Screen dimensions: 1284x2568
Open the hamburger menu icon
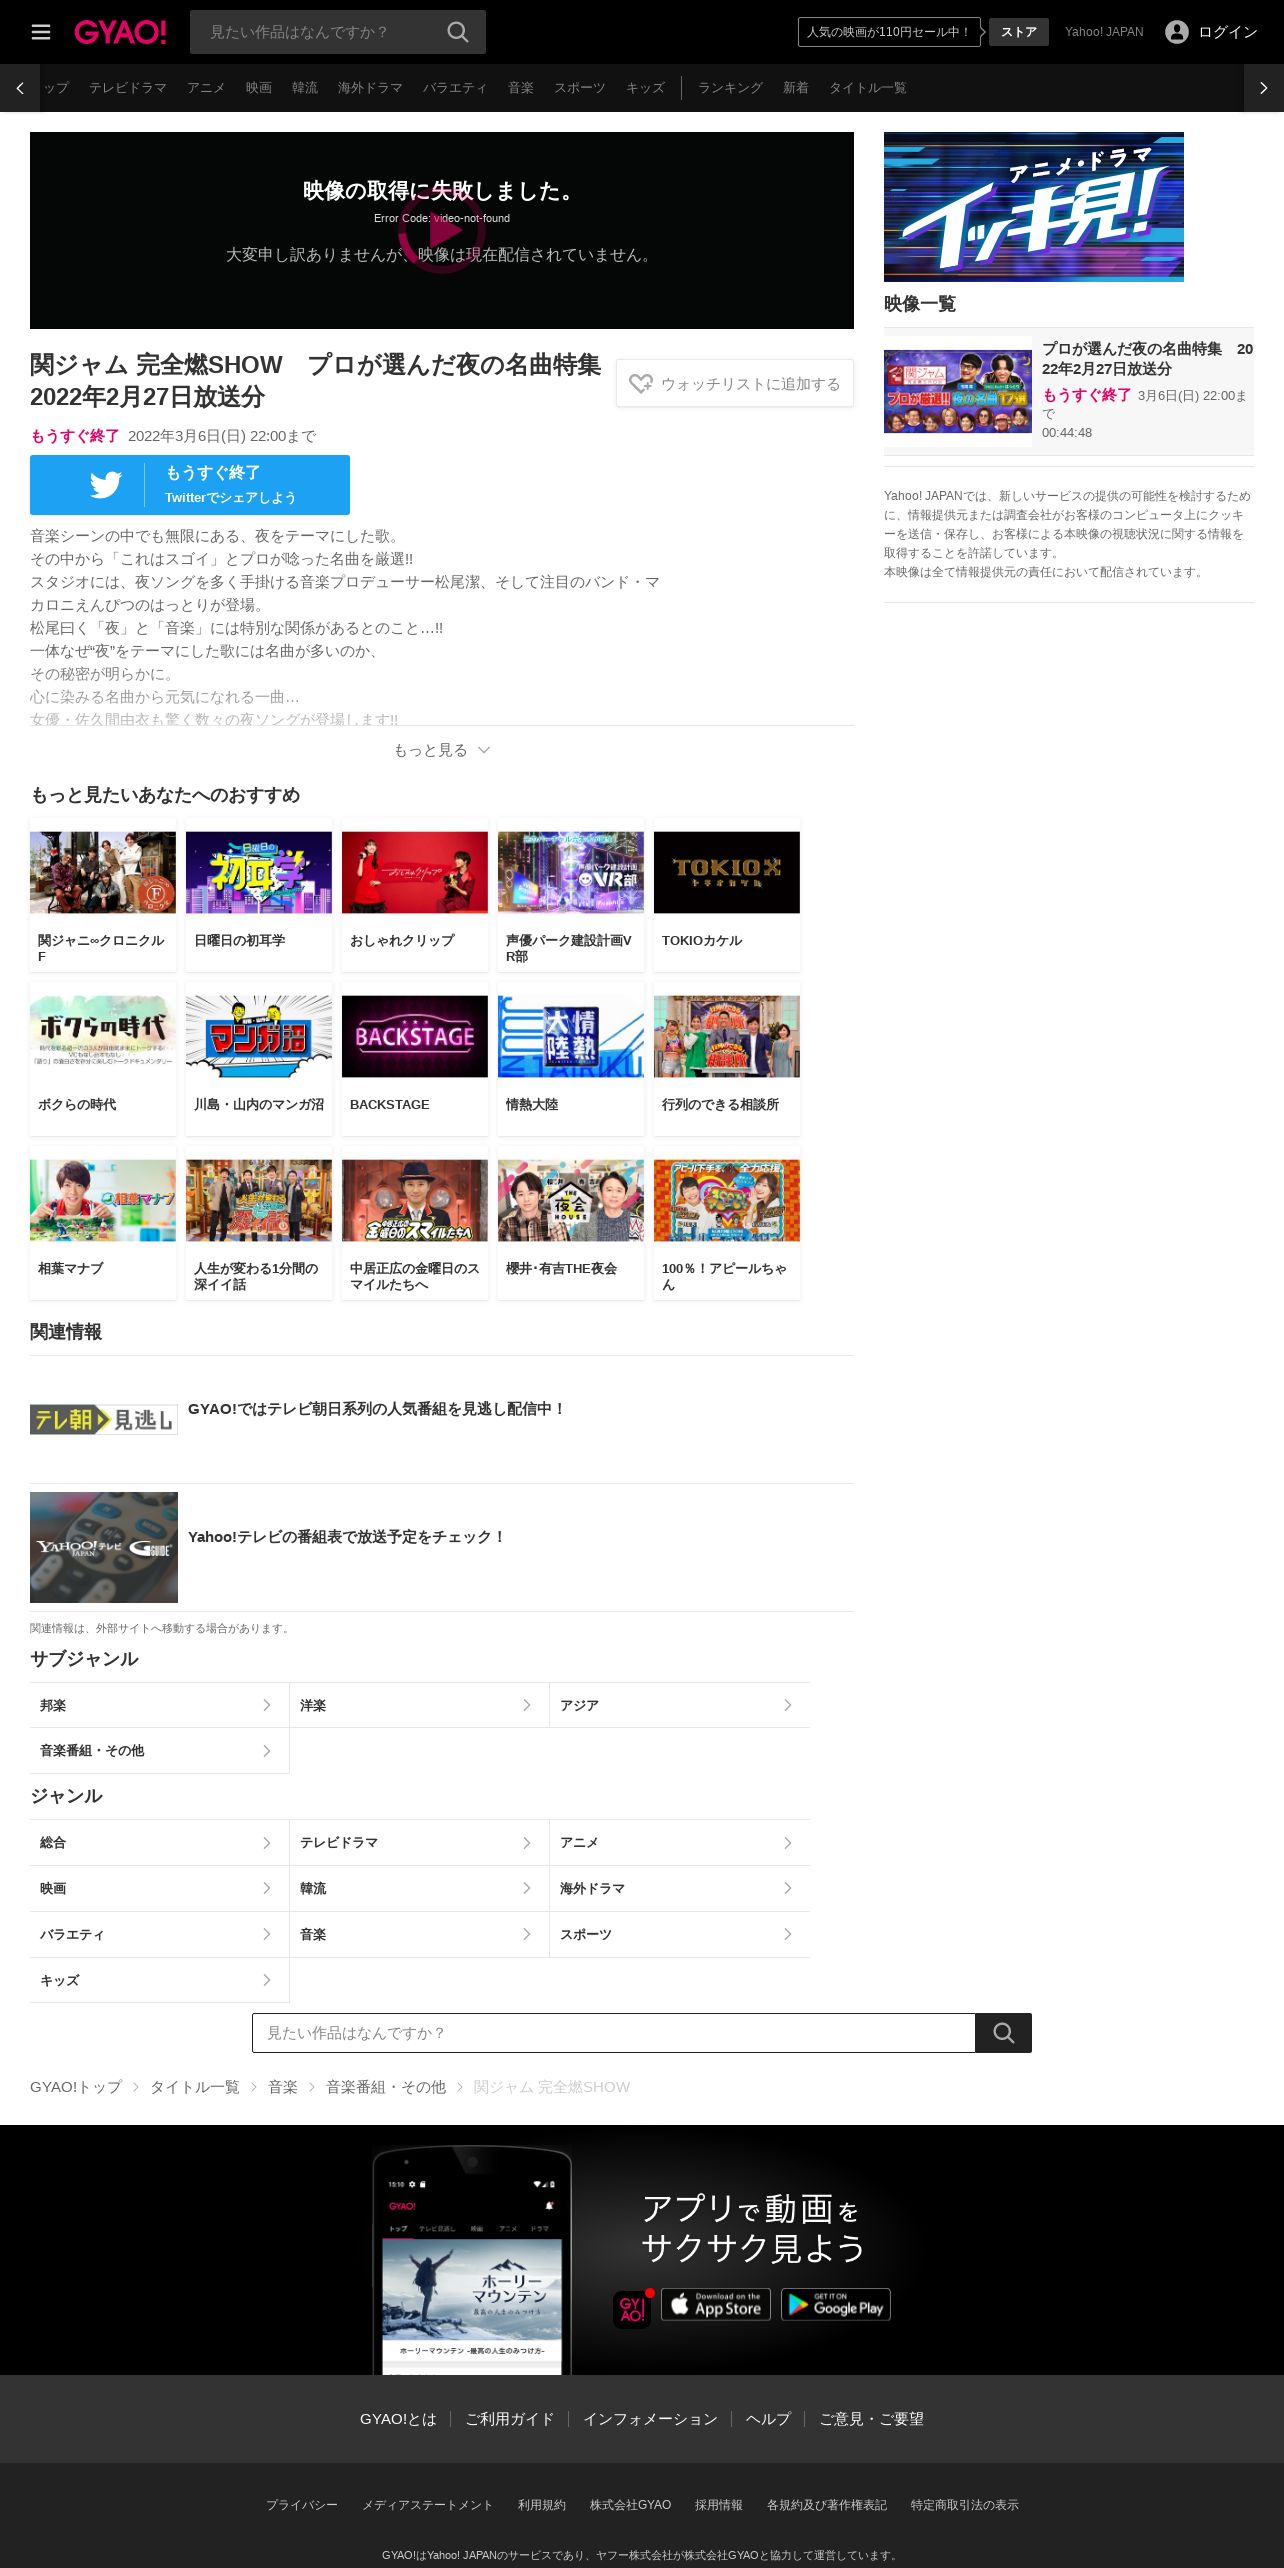[41, 32]
